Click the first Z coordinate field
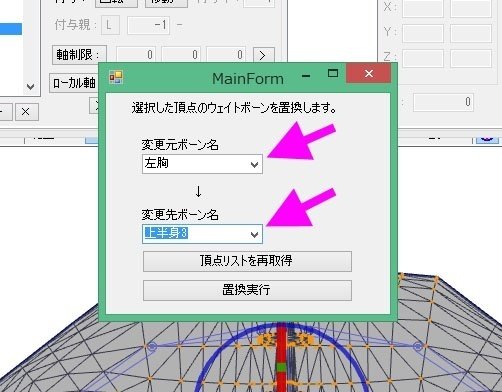This screenshot has height=392, width=502. tap(423, 58)
